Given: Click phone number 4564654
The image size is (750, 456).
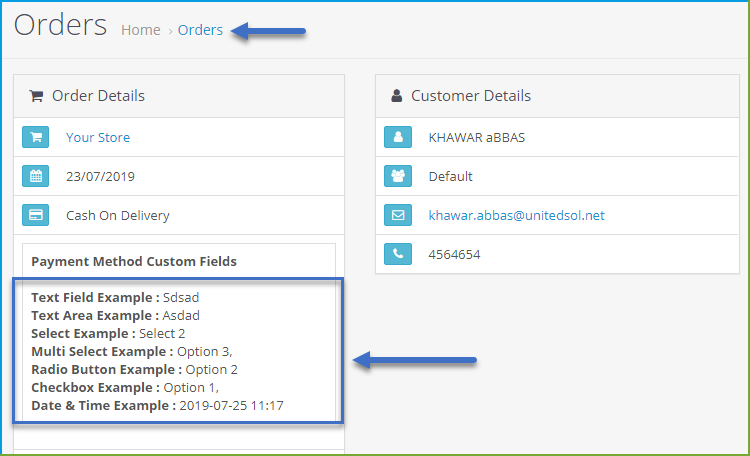Looking at the screenshot, I should [x=454, y=255].
